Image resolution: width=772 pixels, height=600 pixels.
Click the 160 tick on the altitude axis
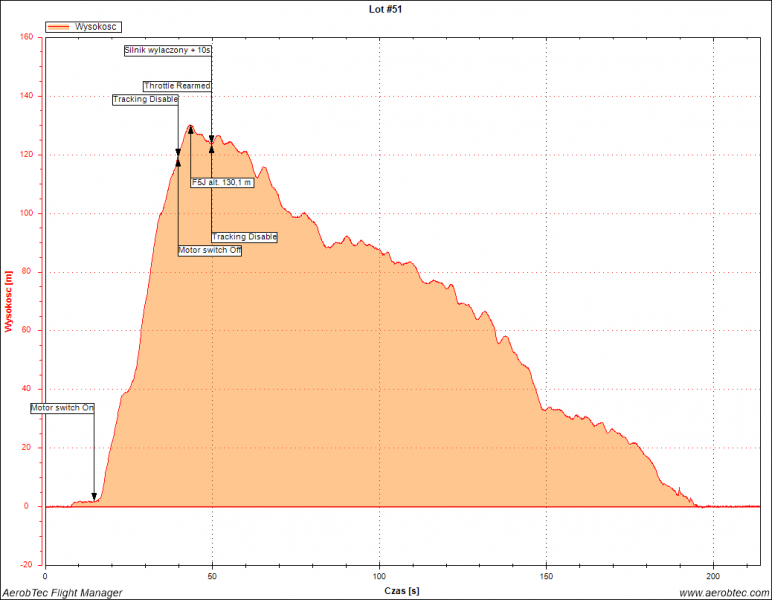(x=27, y=37)
